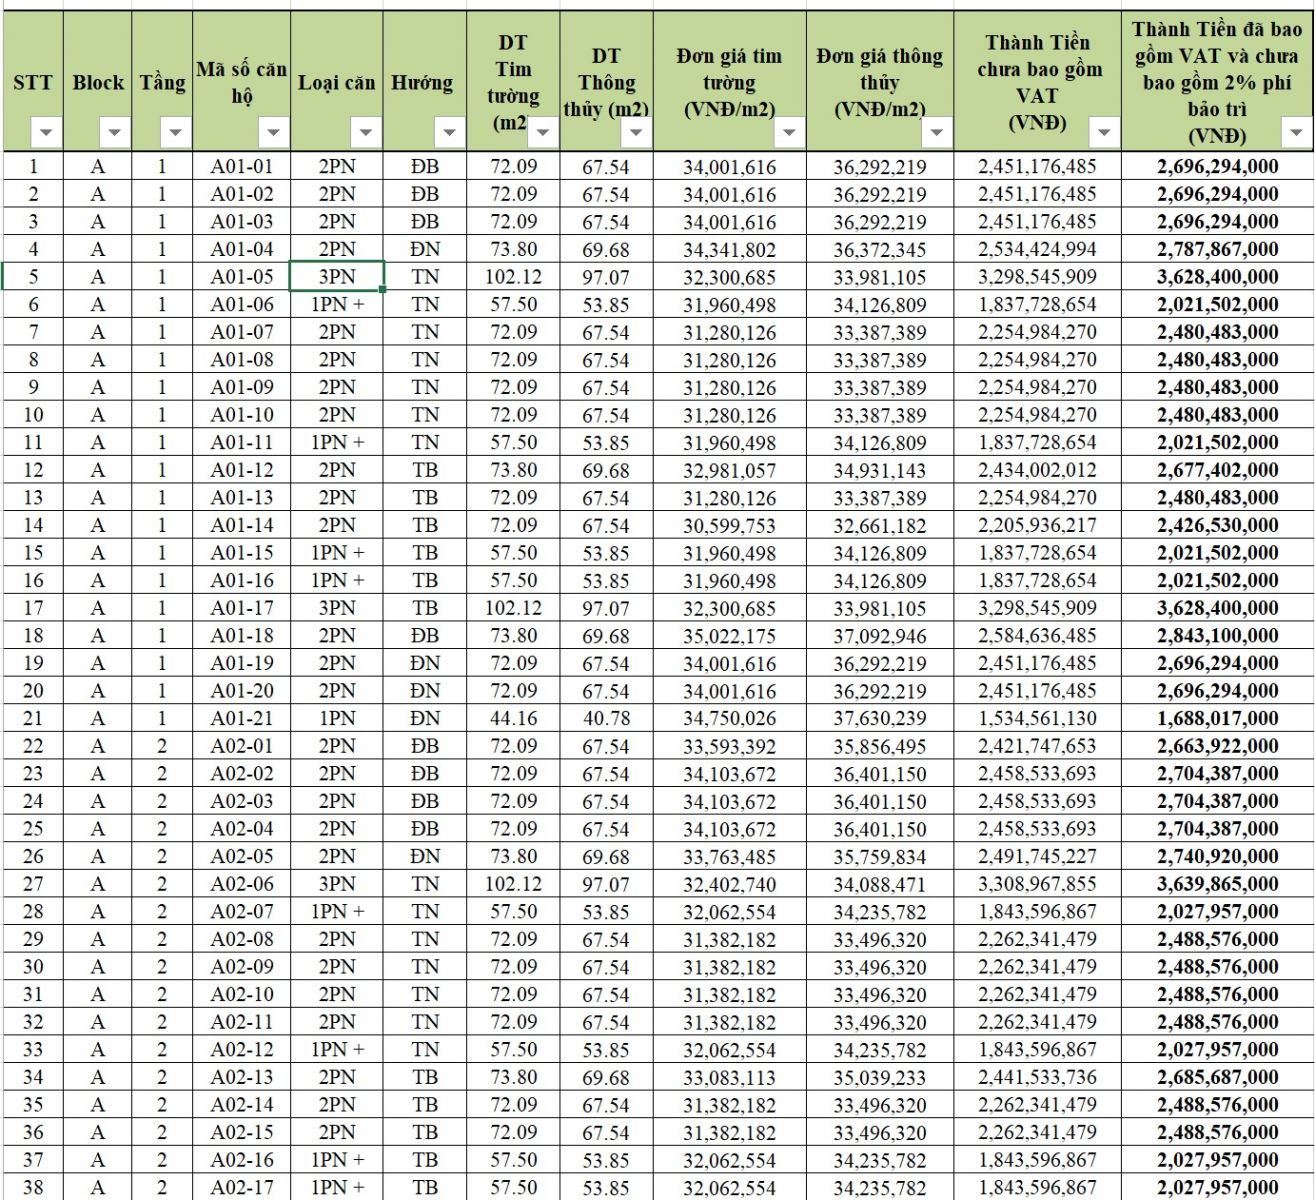Open the DT Thông thủy filter dropdown

(x=636, y=132)
